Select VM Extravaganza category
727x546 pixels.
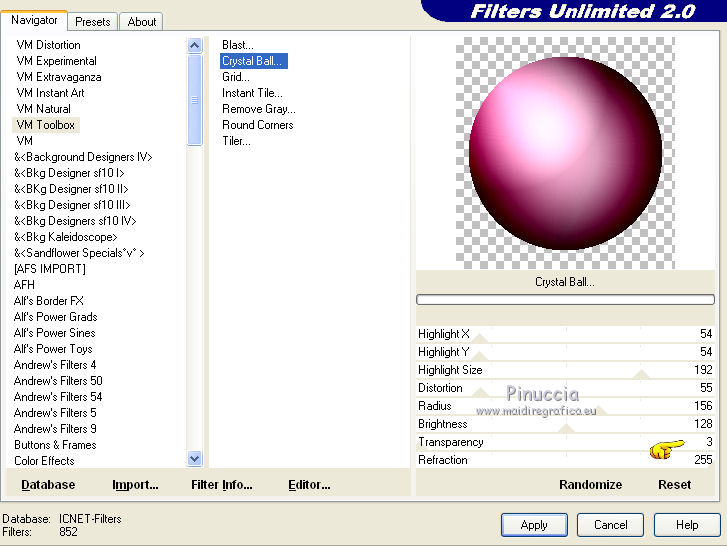(59, 77)
